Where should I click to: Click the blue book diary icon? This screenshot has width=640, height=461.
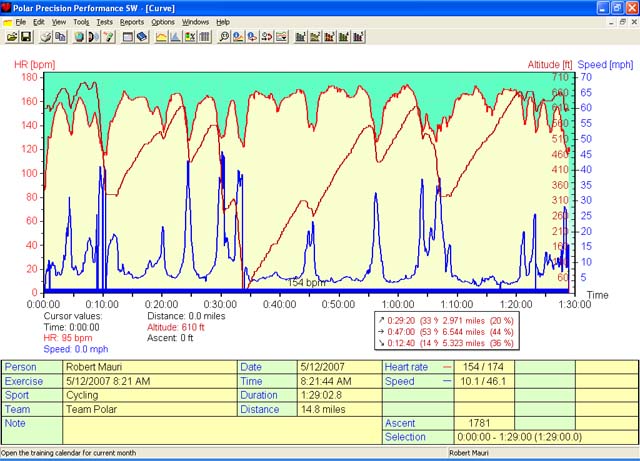pos(142,37)
